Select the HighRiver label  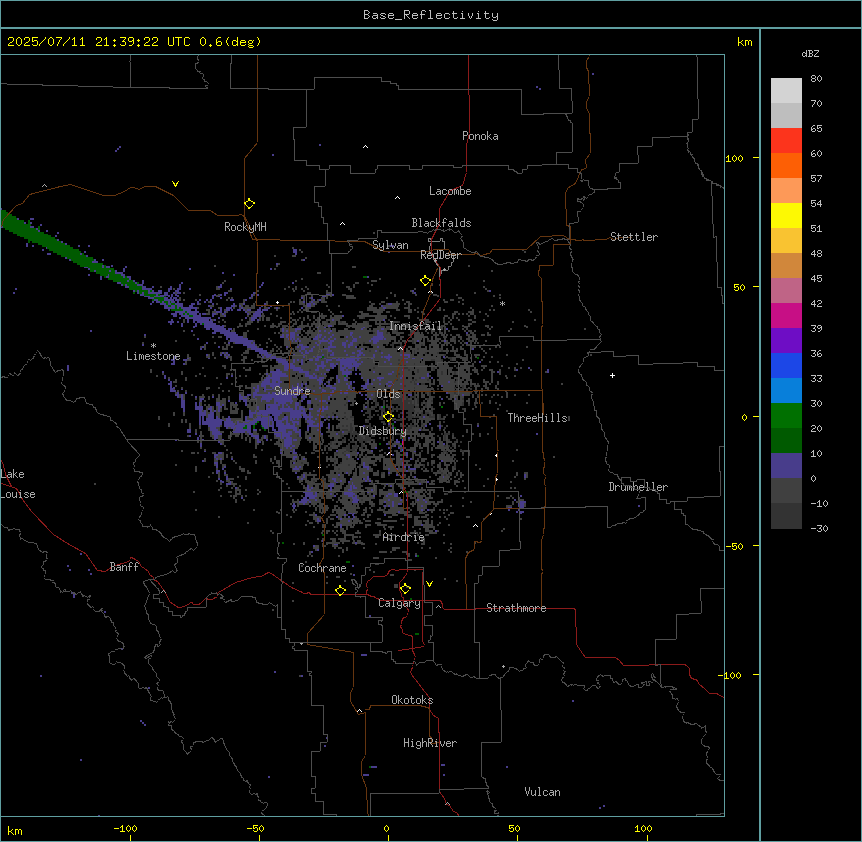click(x=430, y=743)
